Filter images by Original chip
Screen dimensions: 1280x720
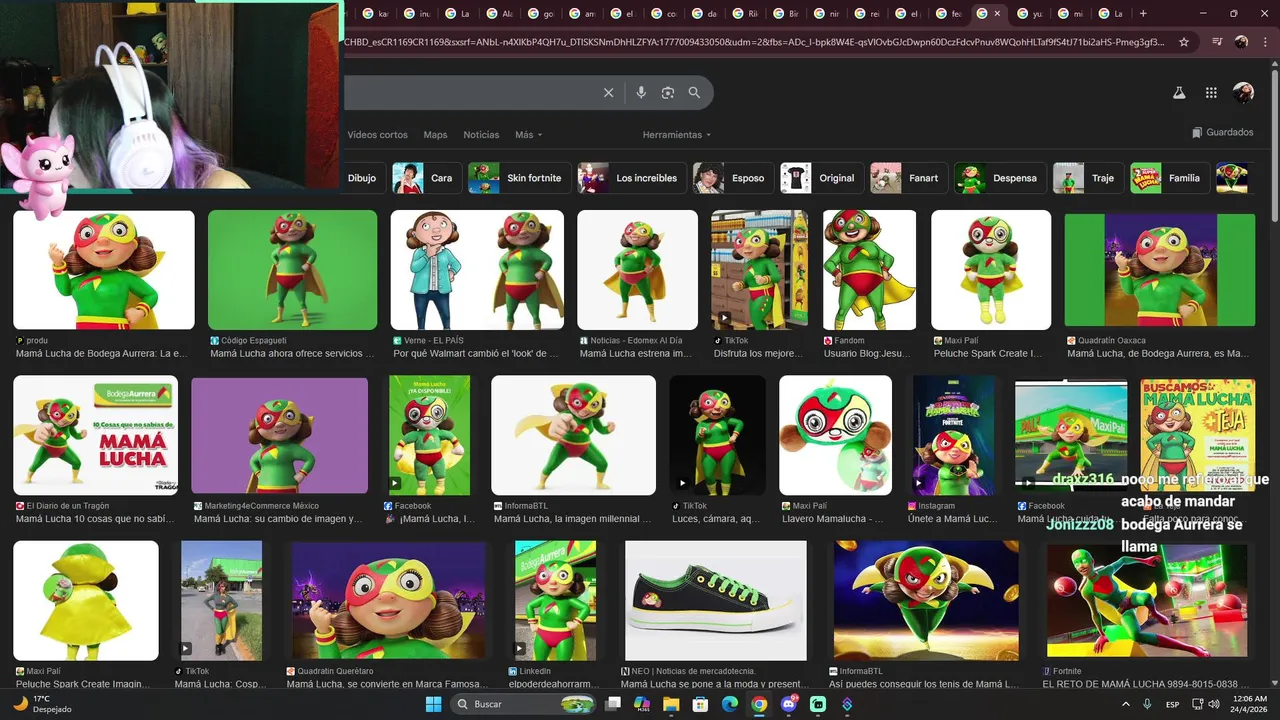click(x=821, y=178)
